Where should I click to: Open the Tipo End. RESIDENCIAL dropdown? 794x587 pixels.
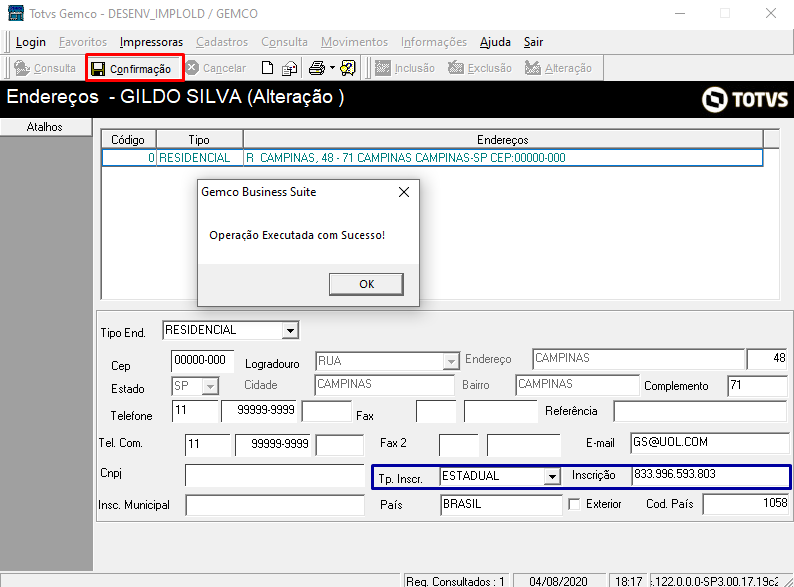point(290,331)
